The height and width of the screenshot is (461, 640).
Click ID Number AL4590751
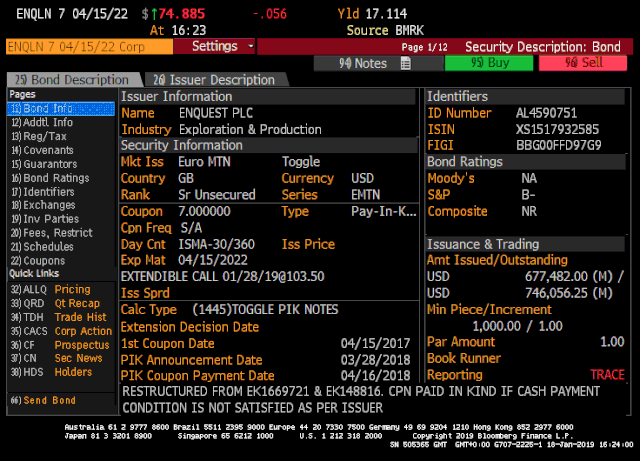pos(546,113)
